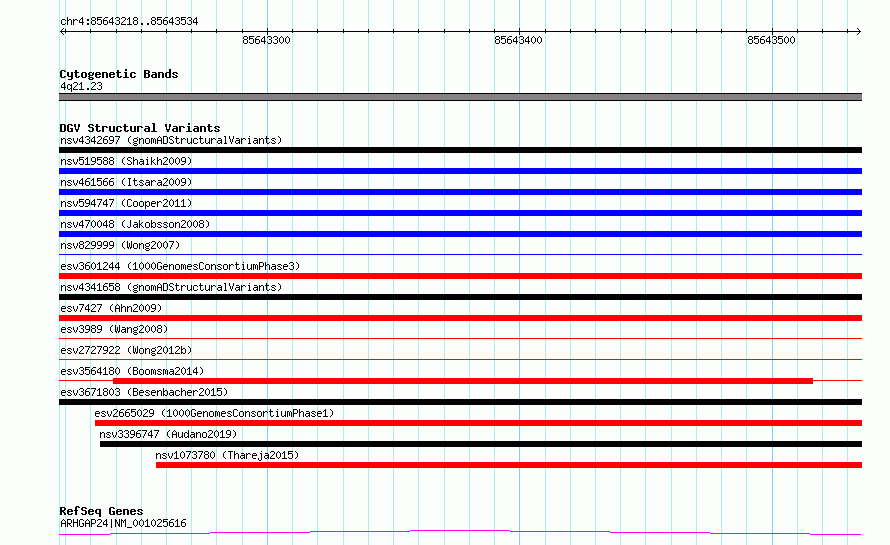Screen dimensions: 890x545
Task: Click the left arrowhead of the ruler
Action: [x=62, y=32]
